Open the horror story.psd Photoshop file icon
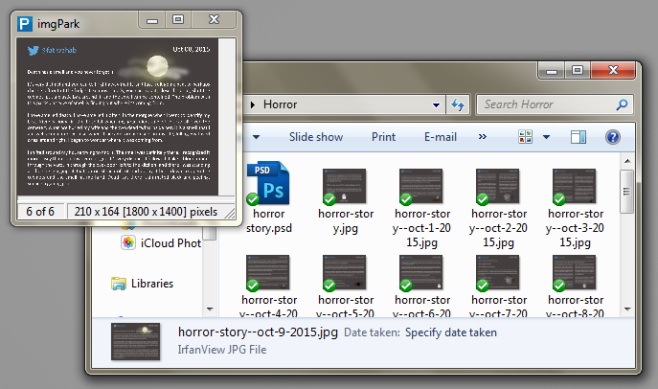This screenshot has height=389, width=658. 268,184
